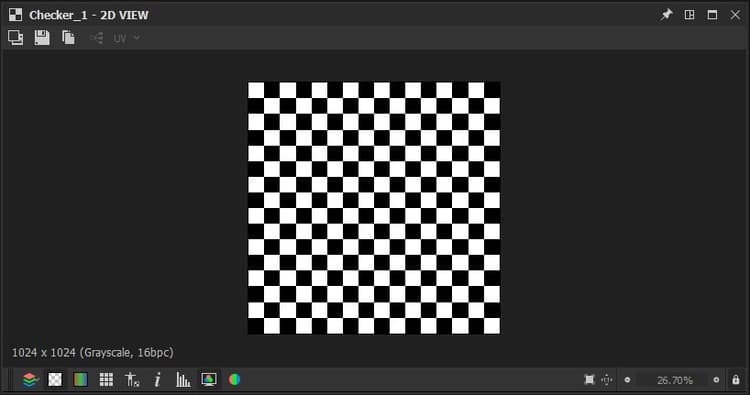This screenshot has width=750, height=395.
Task: Click the "1024 x 1024 (Grayscale, 16bpc)" text
Action: (92, 353)
